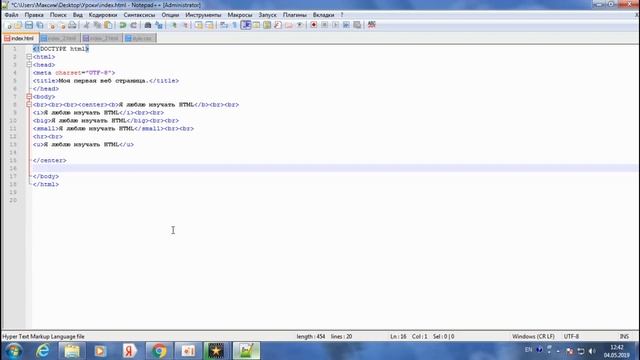Zoom out using the toolbar icon

(185, 25)
